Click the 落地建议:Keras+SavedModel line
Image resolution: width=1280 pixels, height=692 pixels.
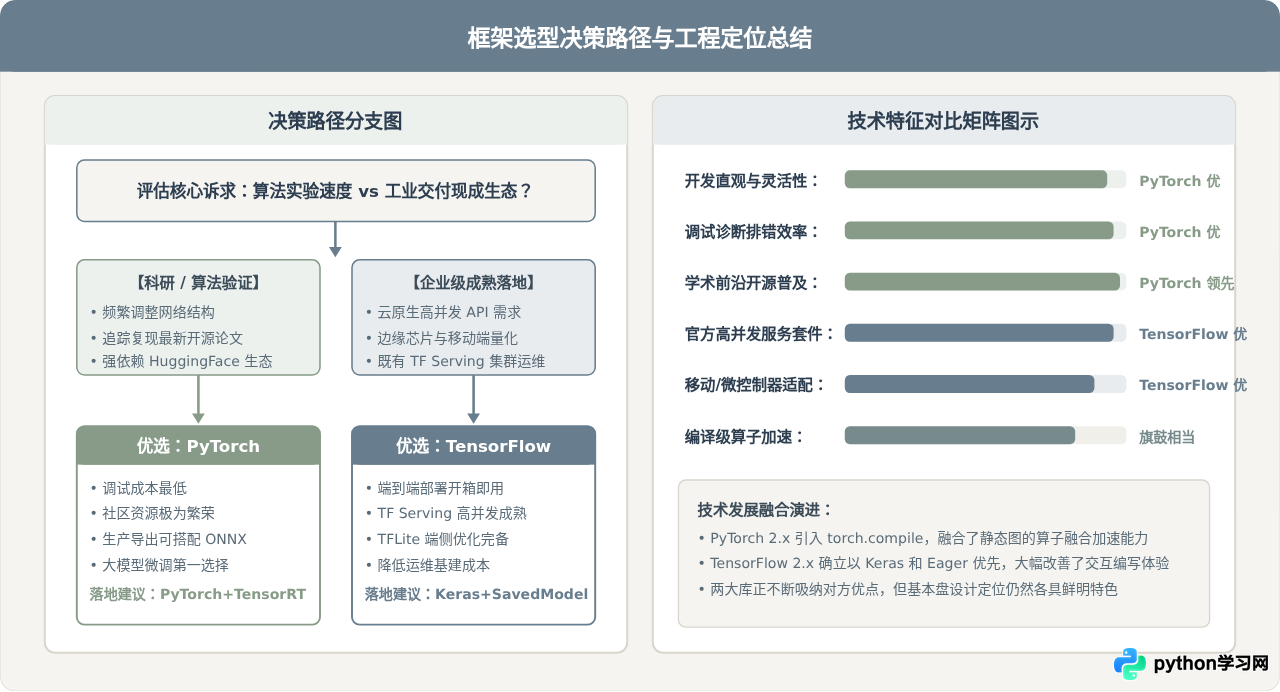click(476, 594)
